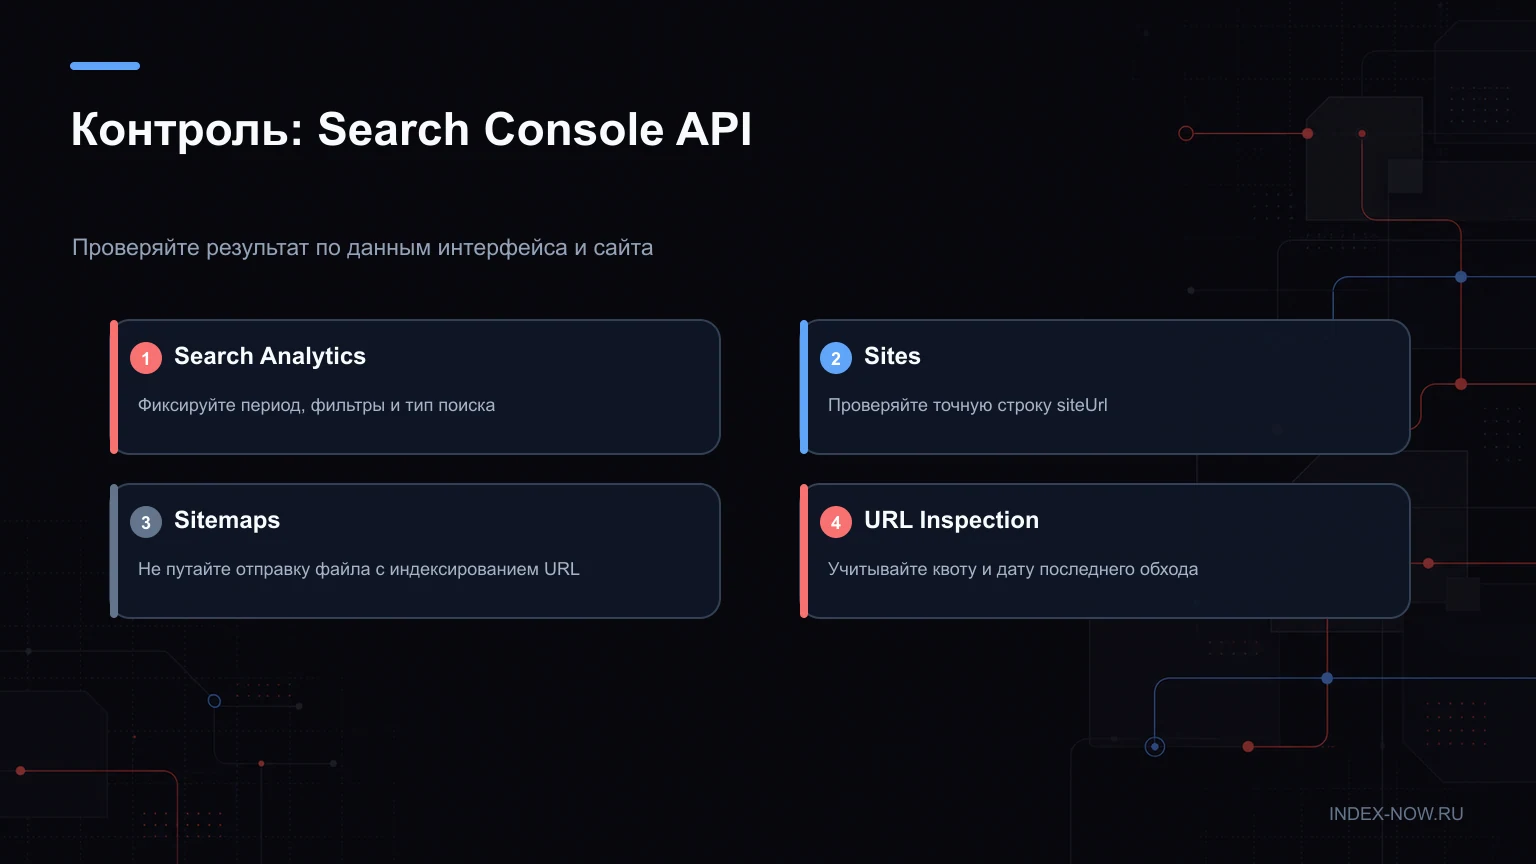
Task: Select the URL Inspection card heading
Action: coord(951,520)
